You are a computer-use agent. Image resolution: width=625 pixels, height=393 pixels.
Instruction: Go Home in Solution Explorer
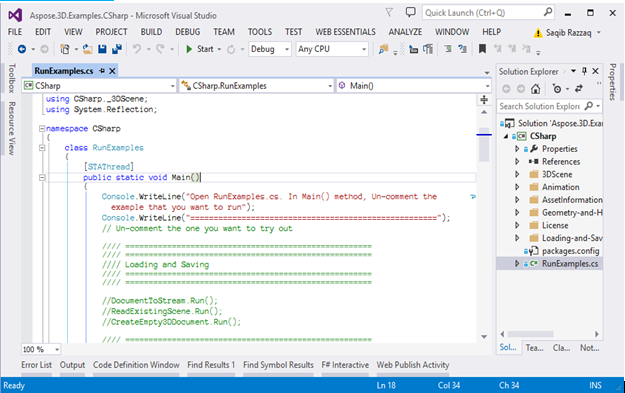click(x=535, y=89)
